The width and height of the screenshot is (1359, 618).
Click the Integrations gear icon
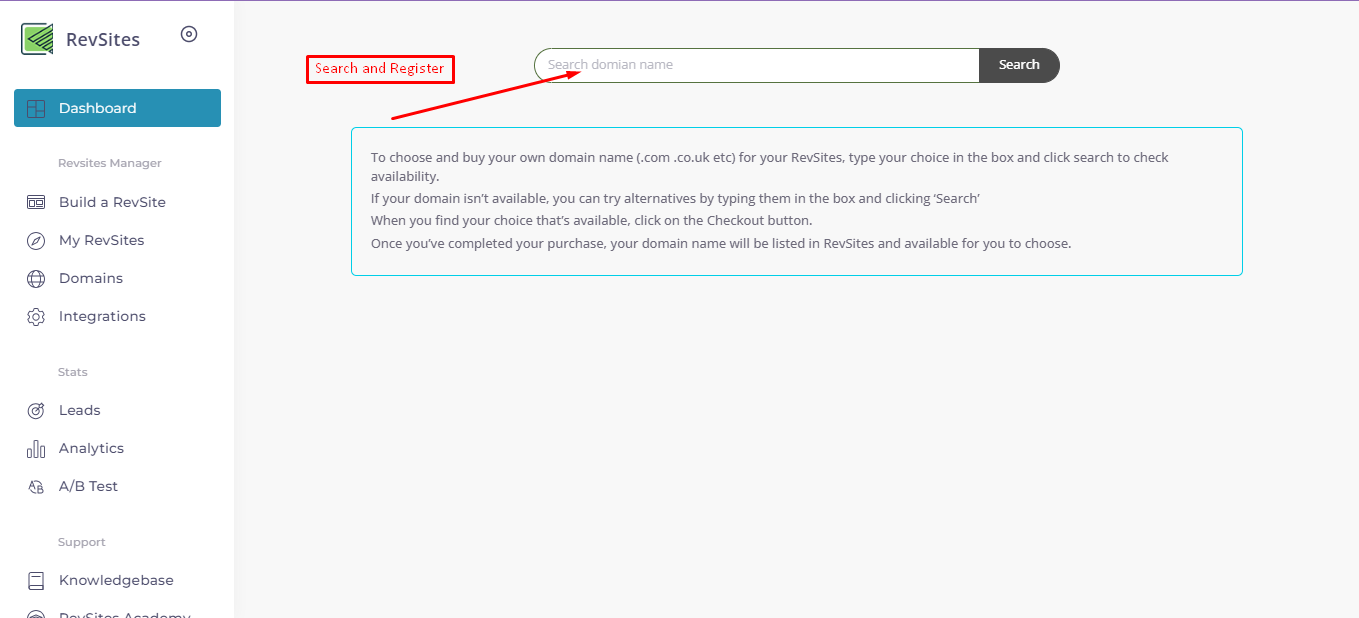pyautogui.click(x=36, y=316)
